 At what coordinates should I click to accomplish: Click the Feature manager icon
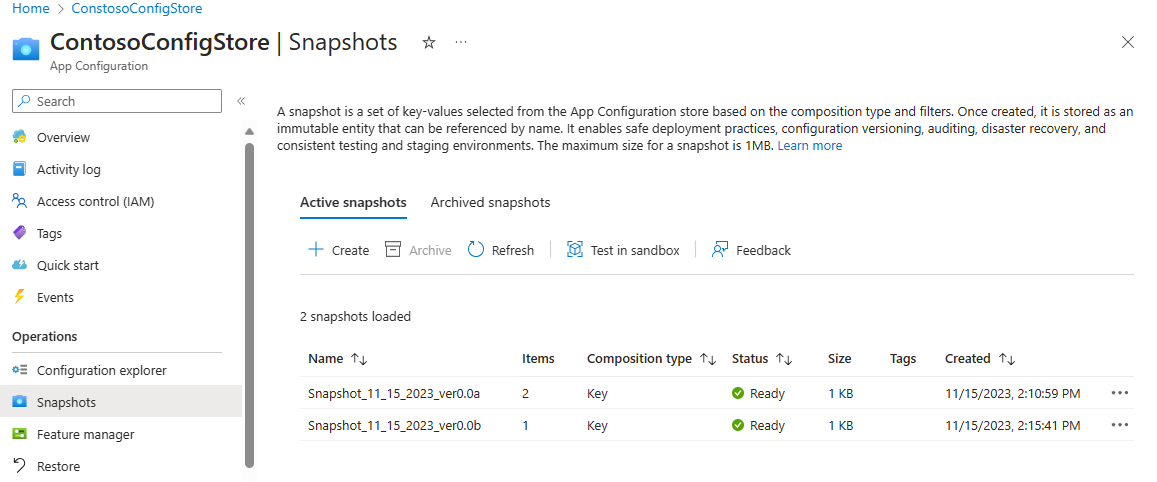[20, 434]
